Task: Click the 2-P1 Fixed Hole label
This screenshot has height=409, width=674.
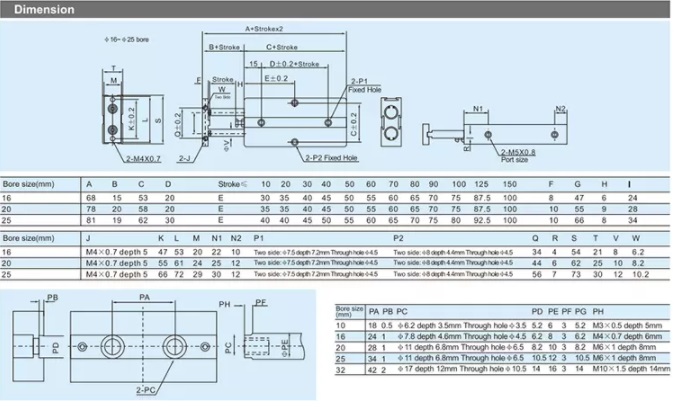Action: point(364,85)
